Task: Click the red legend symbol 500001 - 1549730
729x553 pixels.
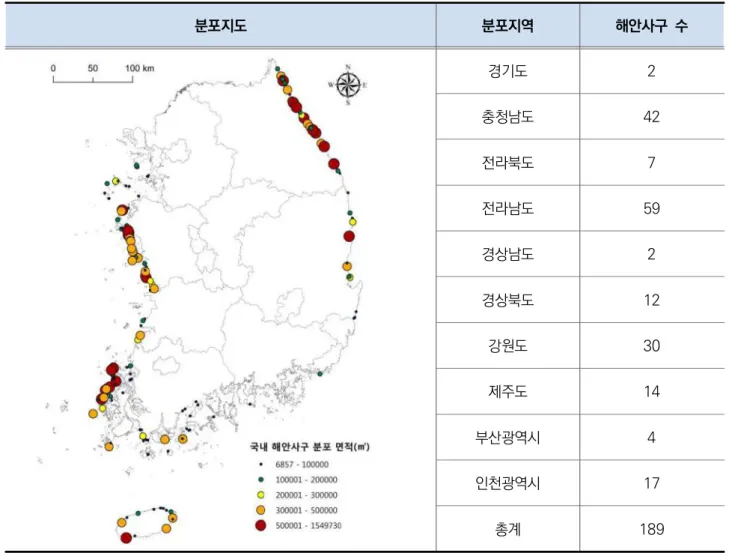Action: point(261,526)
